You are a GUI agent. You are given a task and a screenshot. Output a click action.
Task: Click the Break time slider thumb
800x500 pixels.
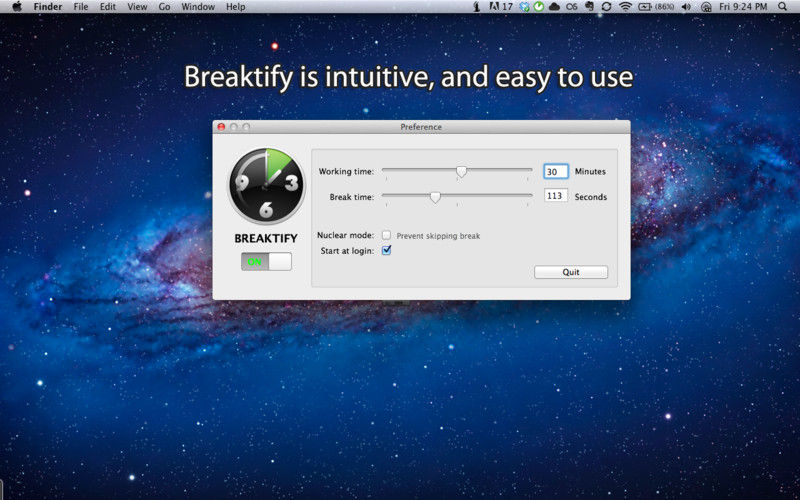click(x=435, y=197)
